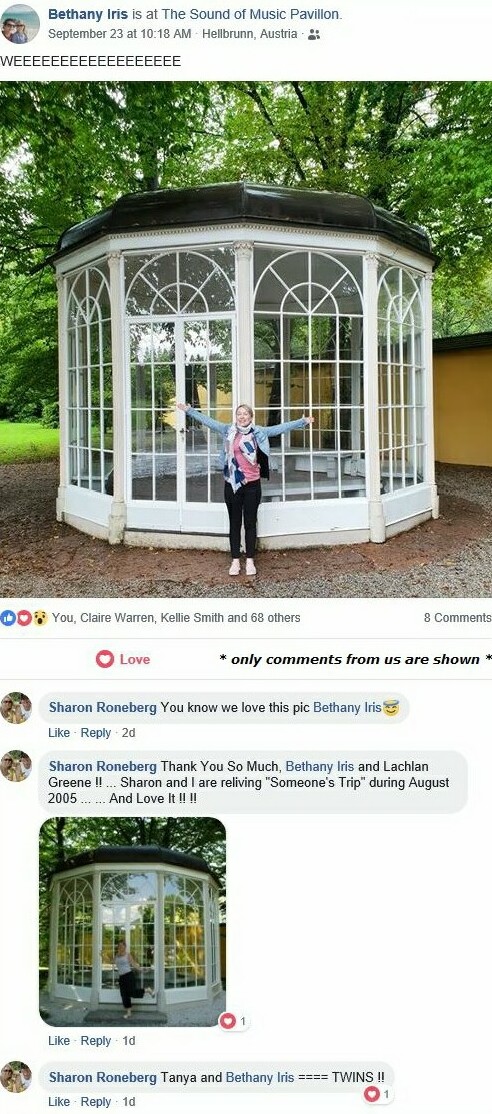Click the red heart reaction icon in the reaction summary
This screenshot has width=492, height=1114.
click(23, 617)
